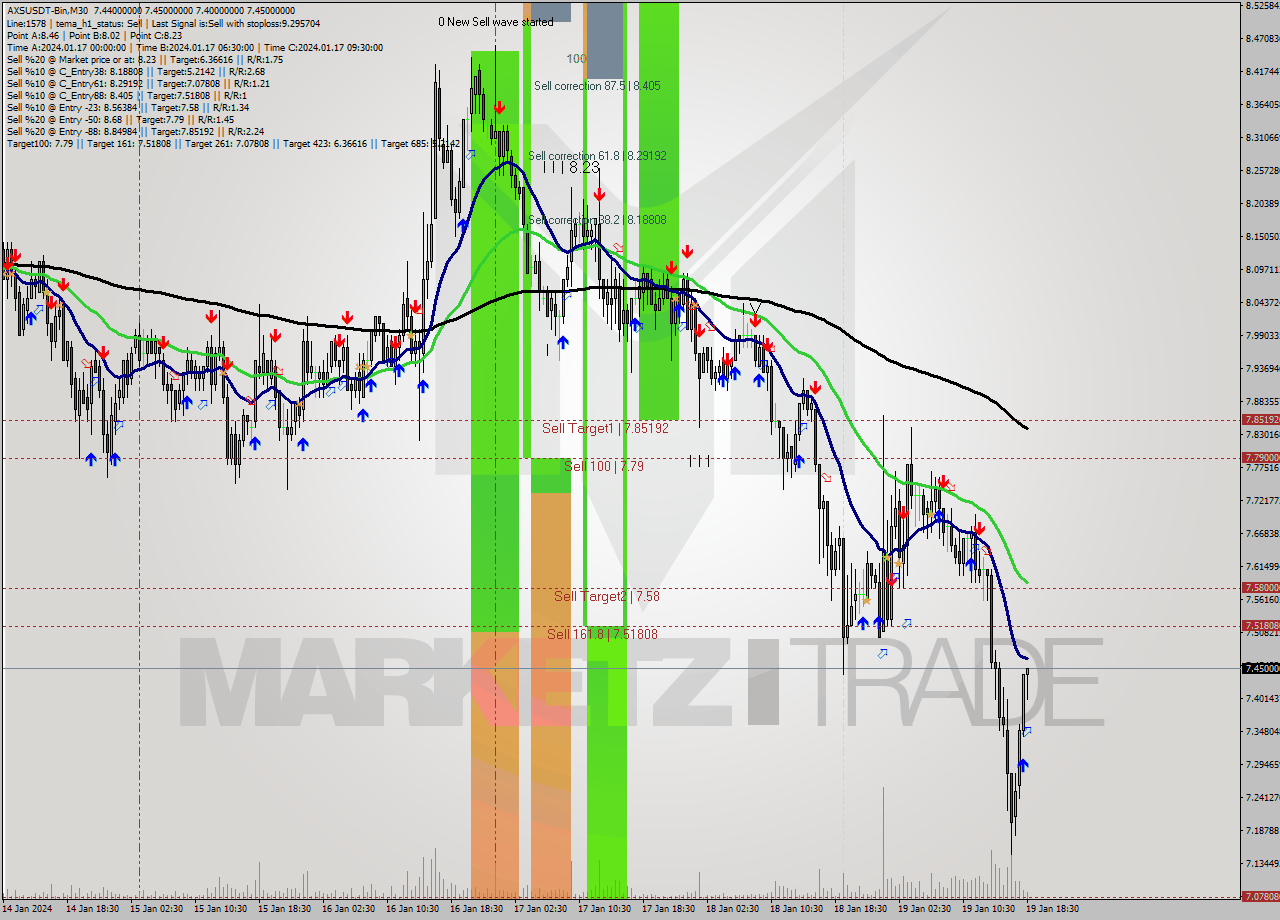The width and height of the screenshot is (1280, 920).
Task: Click the red sell arrow above 8.20 near 17 Jan 10:30
Action: [598, 194]
